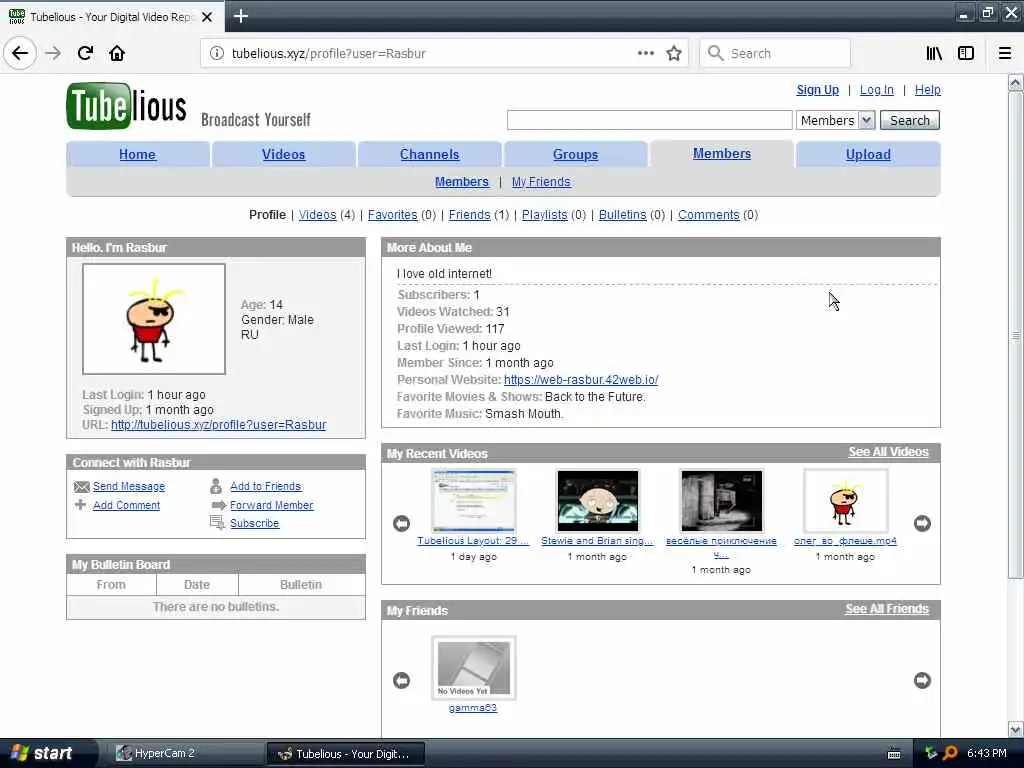Click the arrow icon beside Forward Member
Viewport: 1024px width, 768px height.
(x=218, y=505)
